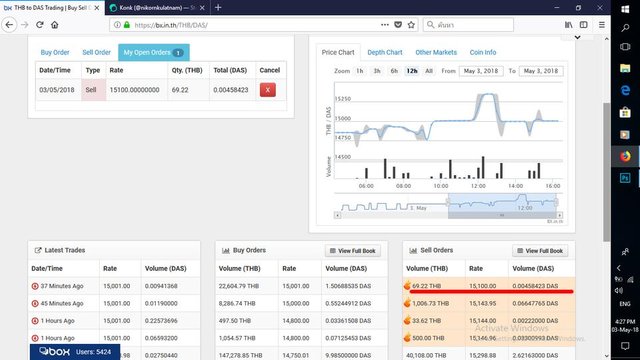Set chart zoom to All

click(x=429, y=71)
